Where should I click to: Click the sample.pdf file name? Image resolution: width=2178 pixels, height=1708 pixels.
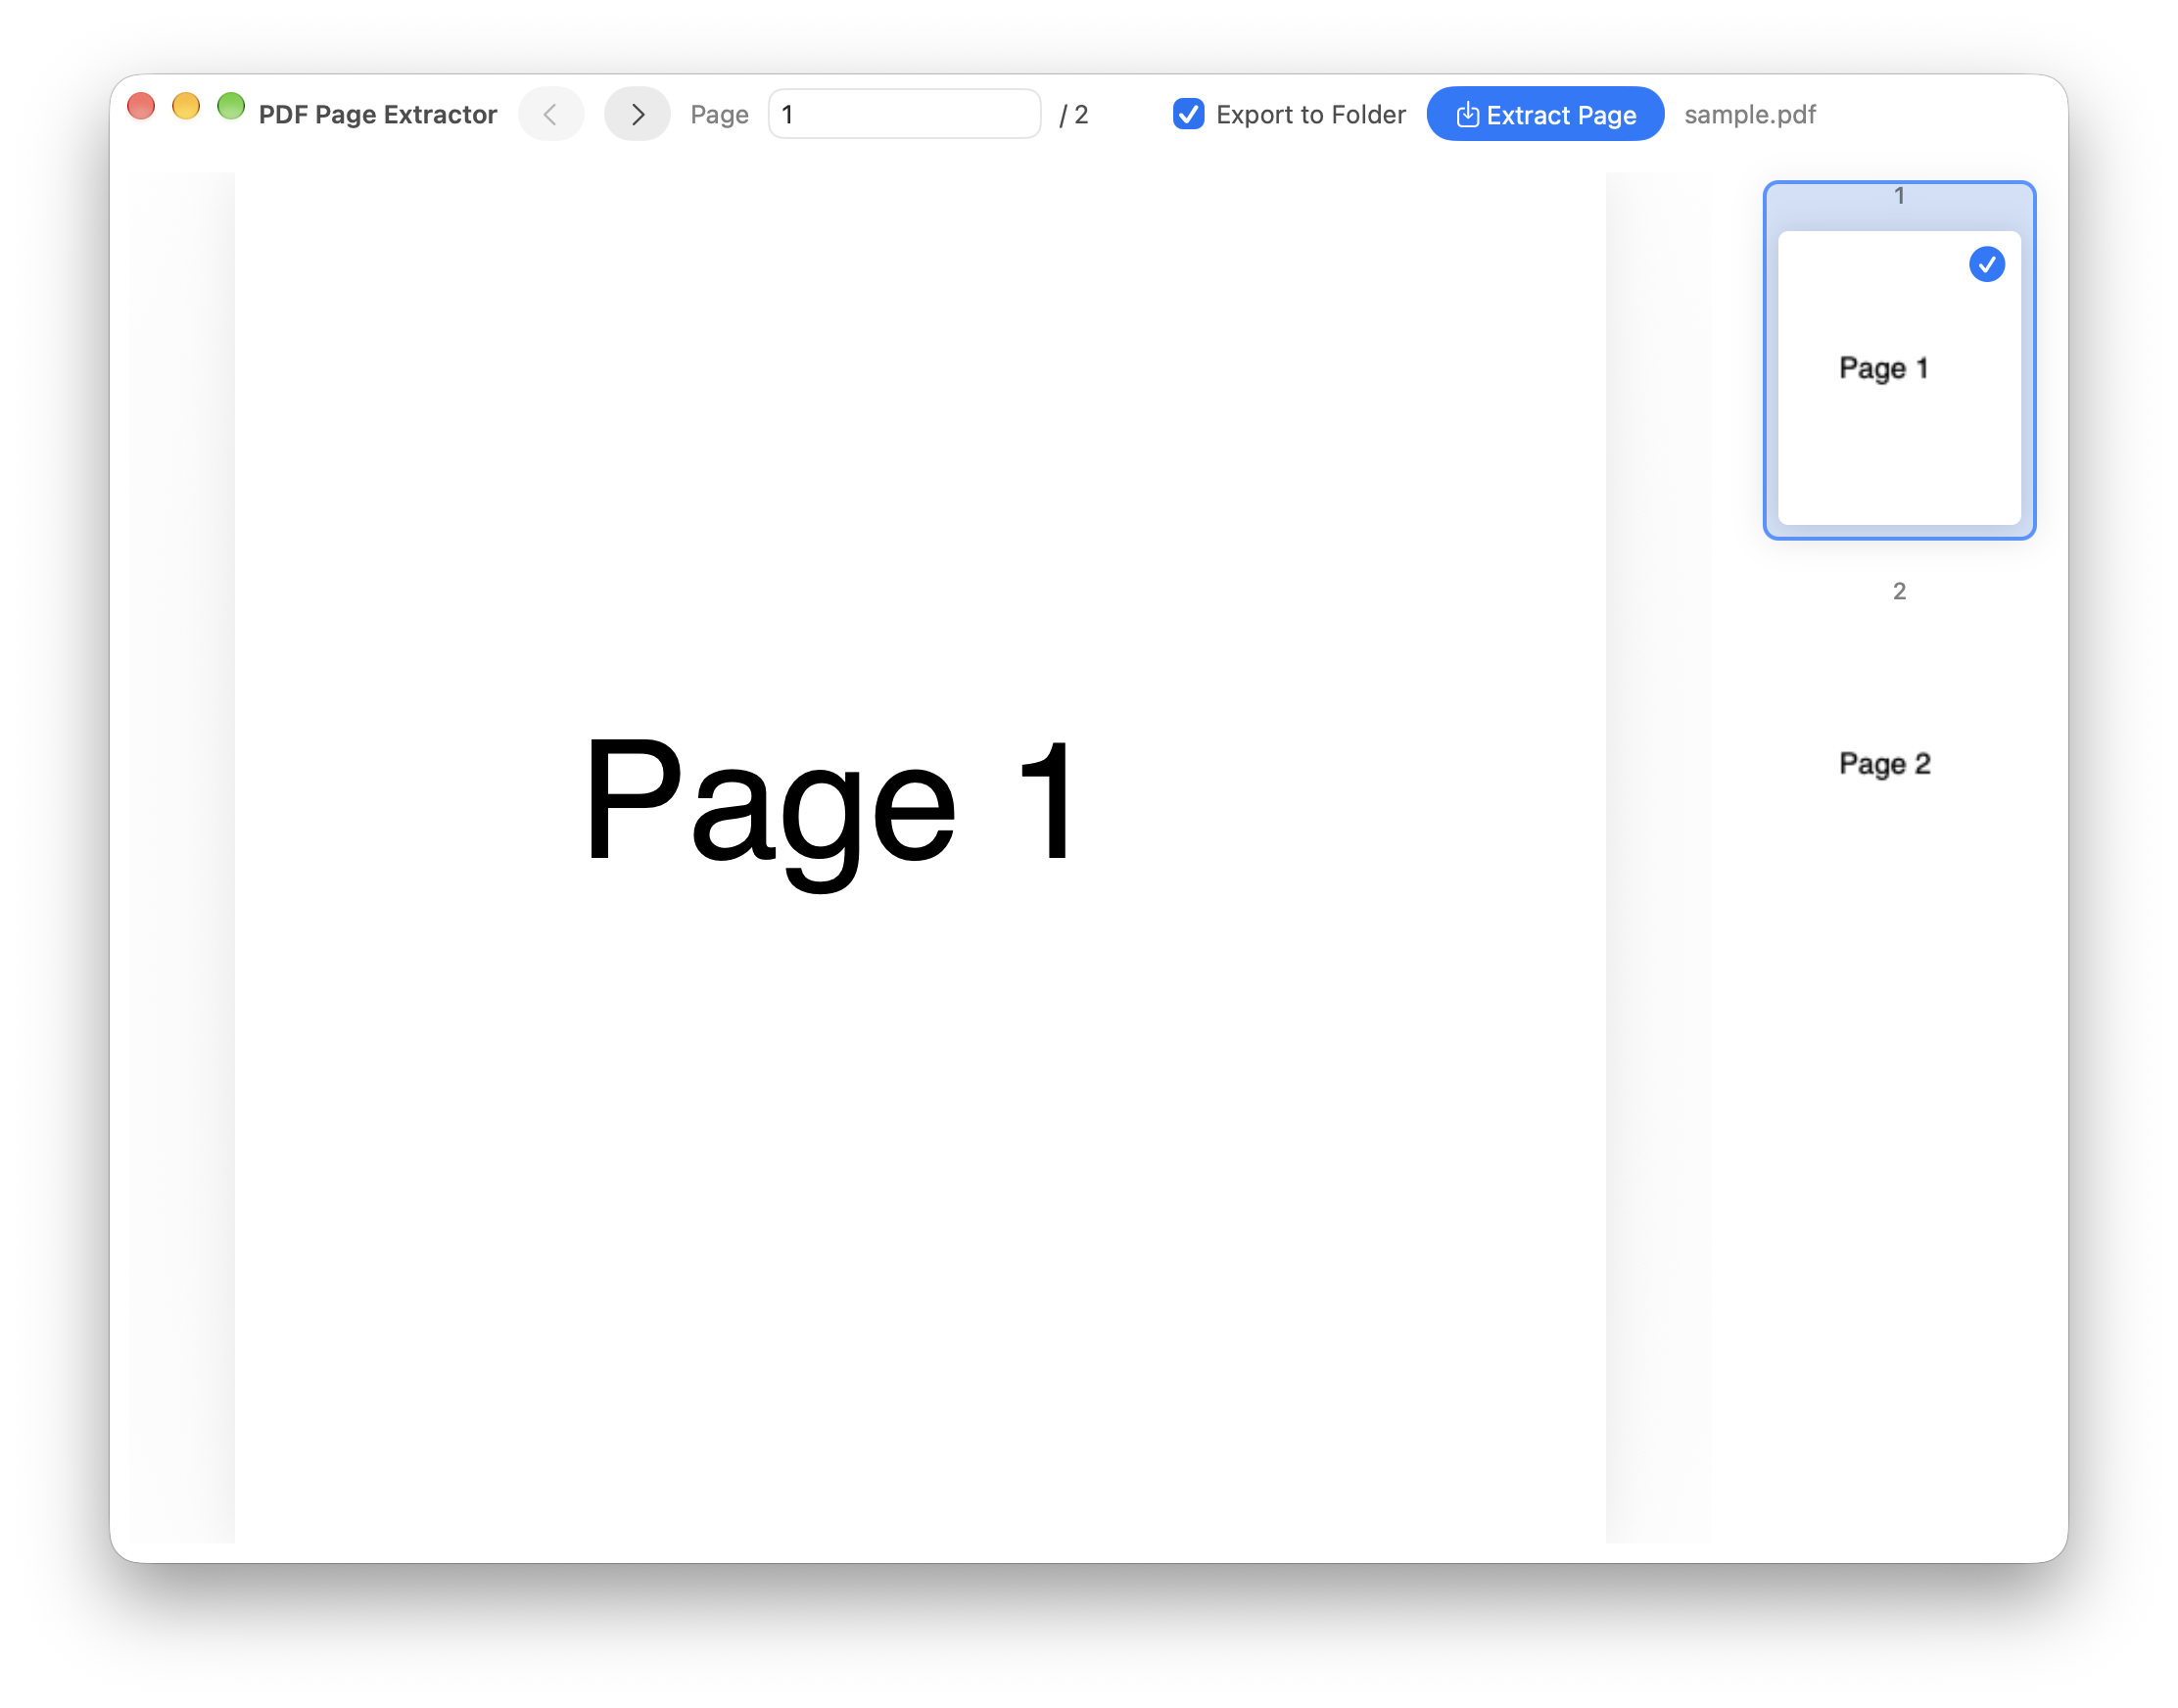coord(1750,114)
